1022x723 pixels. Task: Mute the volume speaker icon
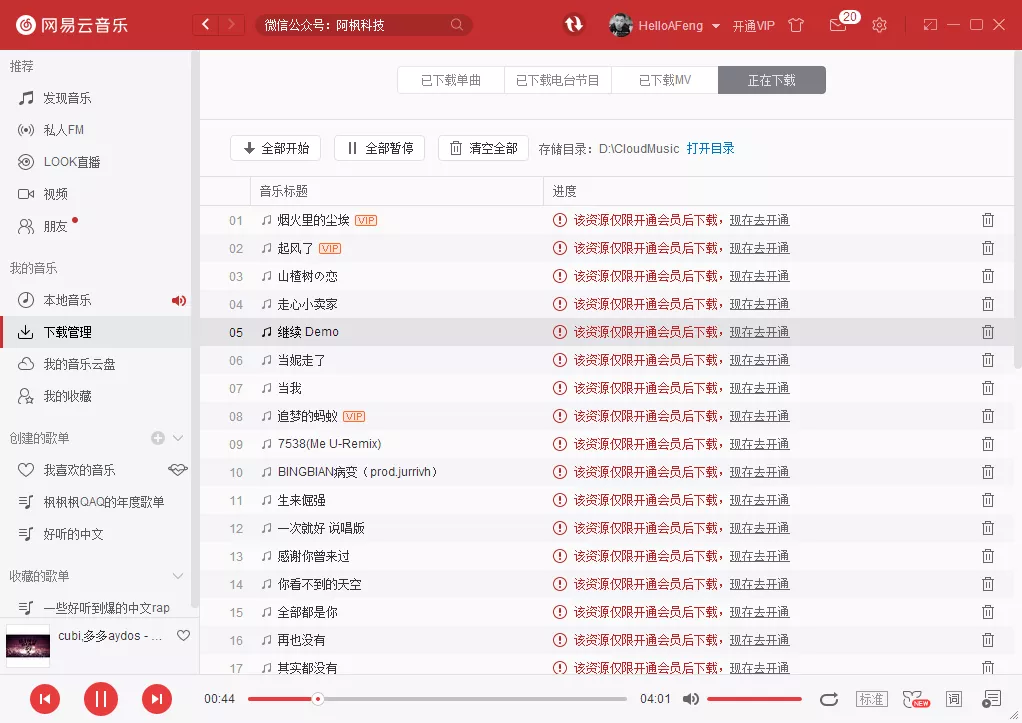[691, 700]
